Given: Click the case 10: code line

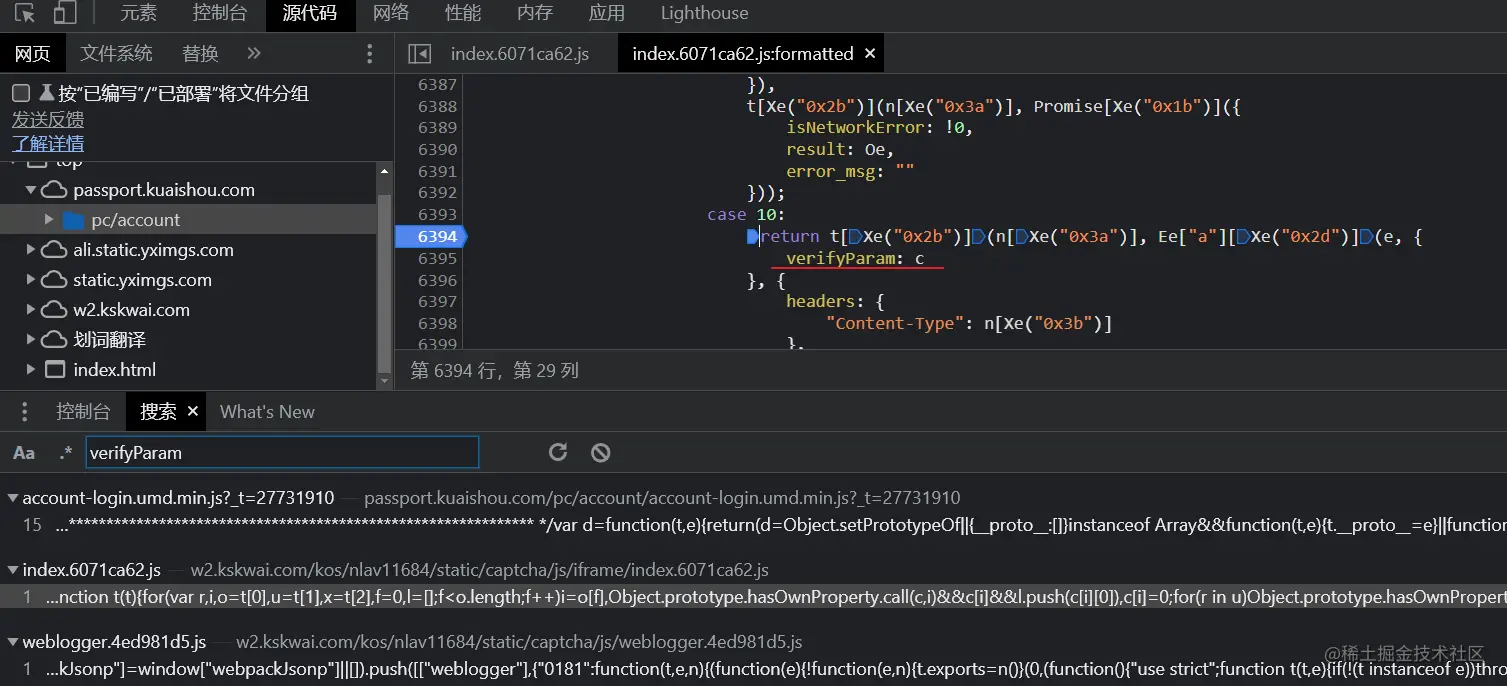Looking at the screenshot, I should click(746, 215).
